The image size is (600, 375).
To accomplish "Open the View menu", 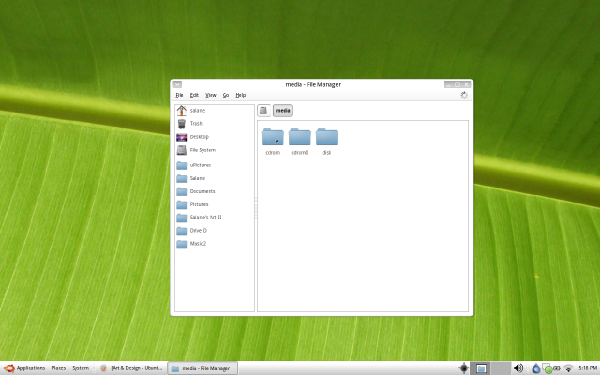I will [211, 95].
